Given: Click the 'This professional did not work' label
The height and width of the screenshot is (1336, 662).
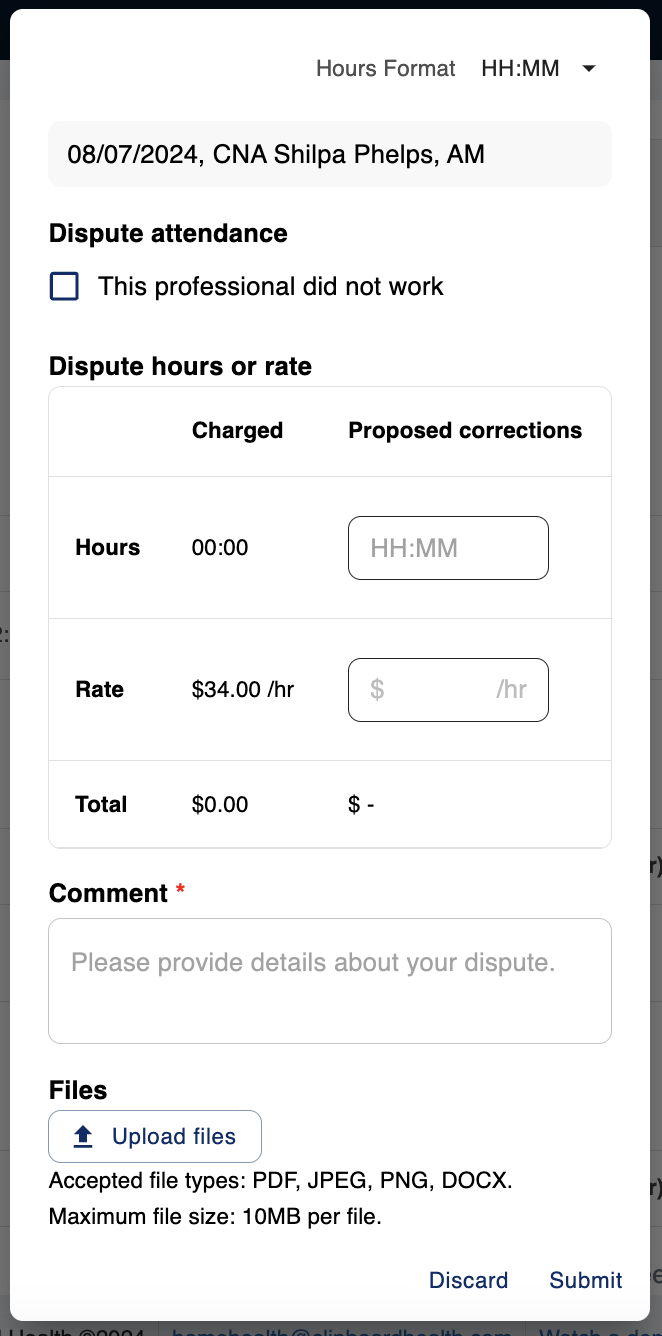Looking at the screenshot, I should 271,287.
